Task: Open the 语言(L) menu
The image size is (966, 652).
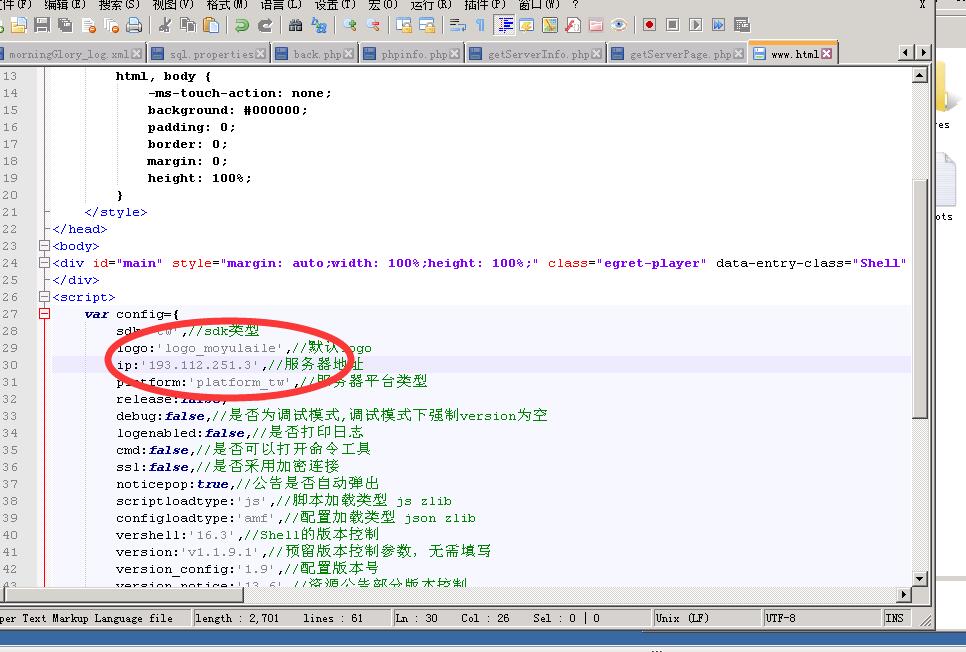Action: coord(281,4)
